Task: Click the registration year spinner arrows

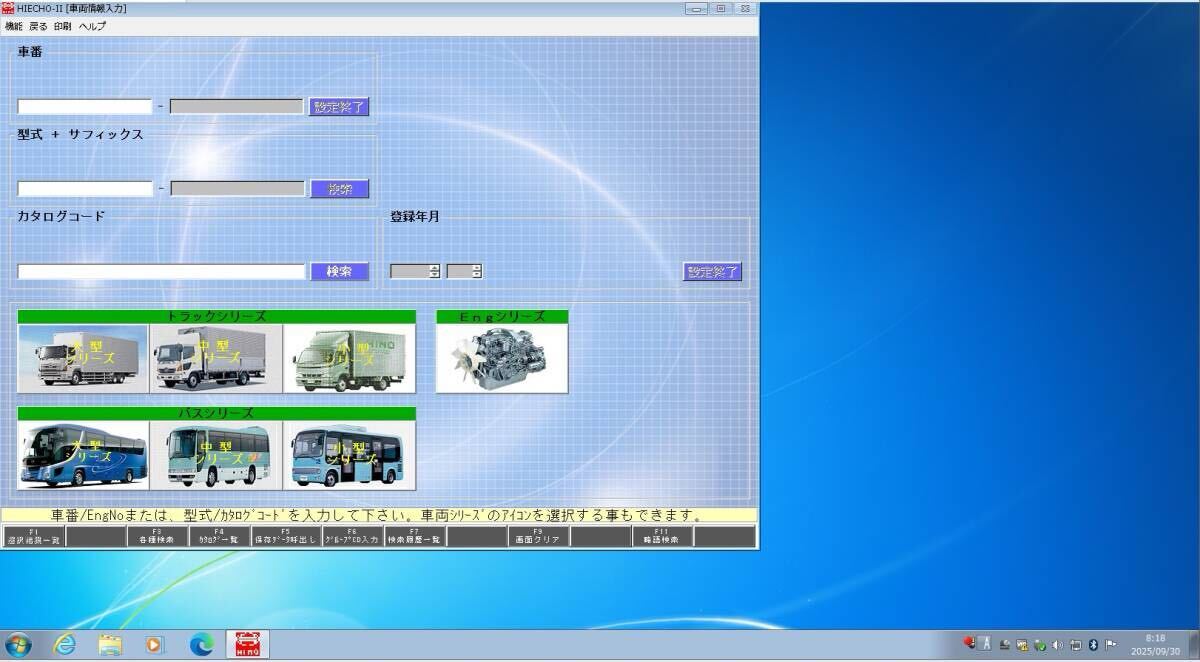Action: 434,271
